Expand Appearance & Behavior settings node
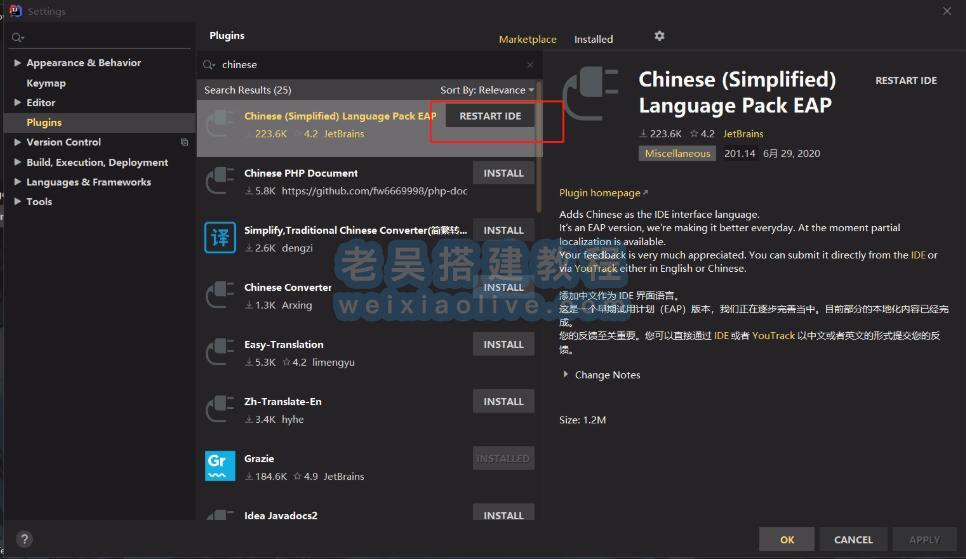This screenshot has width=966, height=559. [x=17, y=62]
